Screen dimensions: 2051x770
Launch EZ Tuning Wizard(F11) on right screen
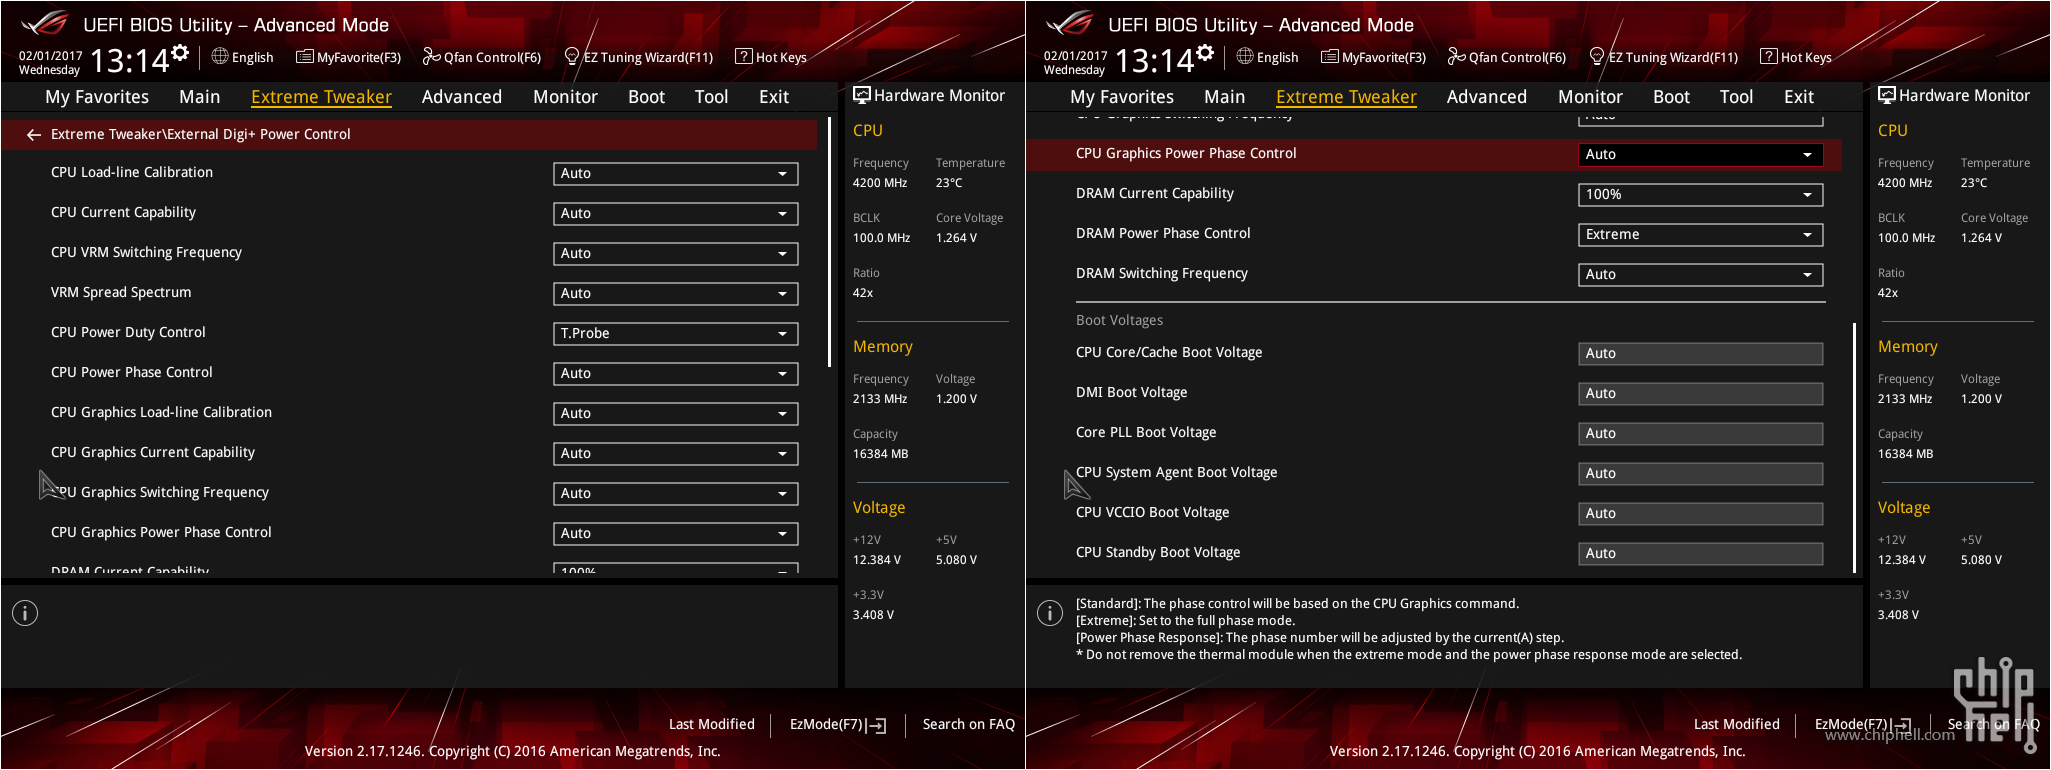point(1664,57)
